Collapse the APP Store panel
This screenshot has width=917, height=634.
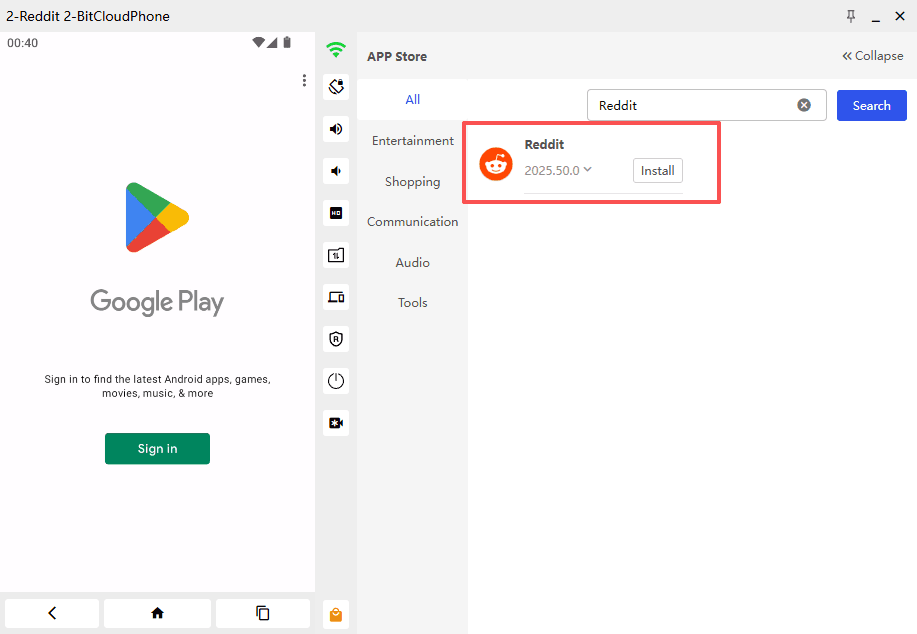pyautogui.click(x=872, y=56)
